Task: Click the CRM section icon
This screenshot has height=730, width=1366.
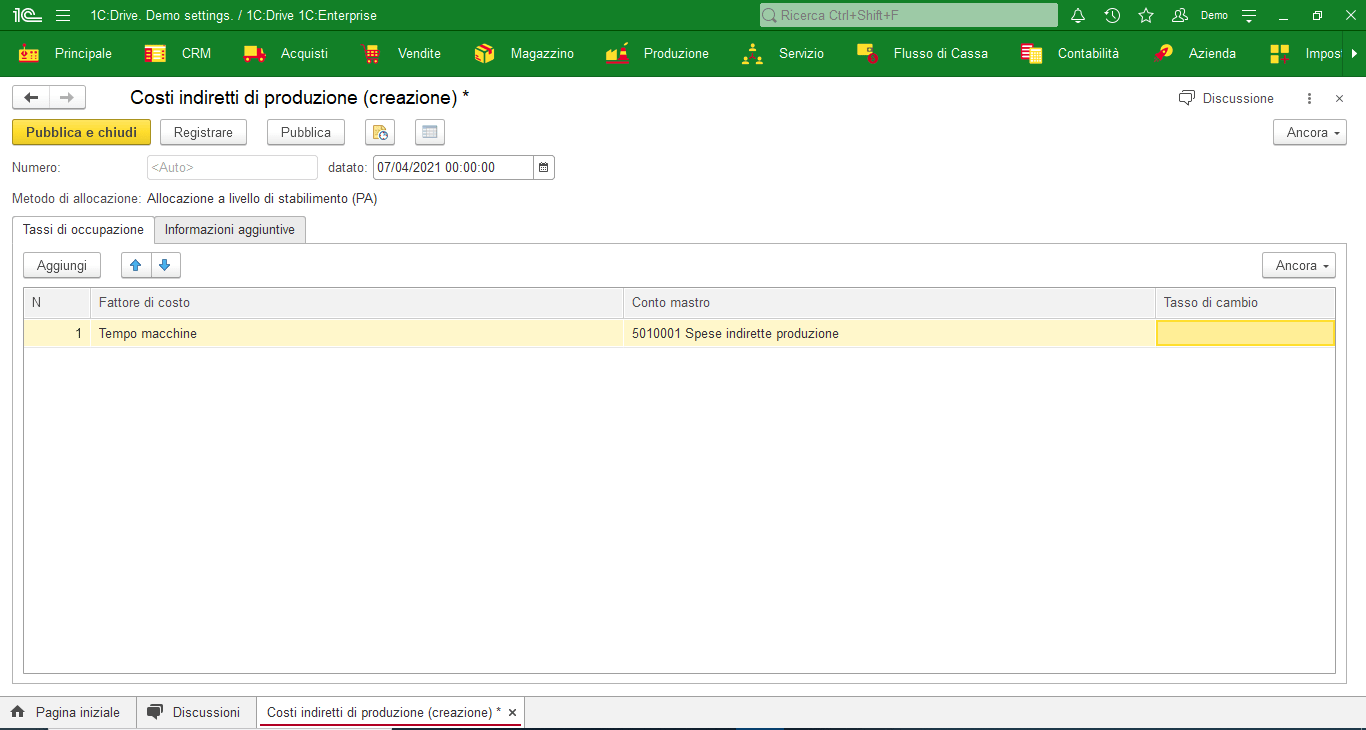Action: point(155,54)
